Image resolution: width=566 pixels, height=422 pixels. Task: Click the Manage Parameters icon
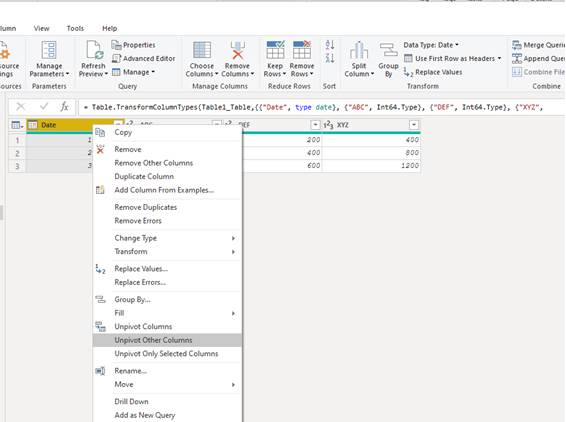[49, 50]
